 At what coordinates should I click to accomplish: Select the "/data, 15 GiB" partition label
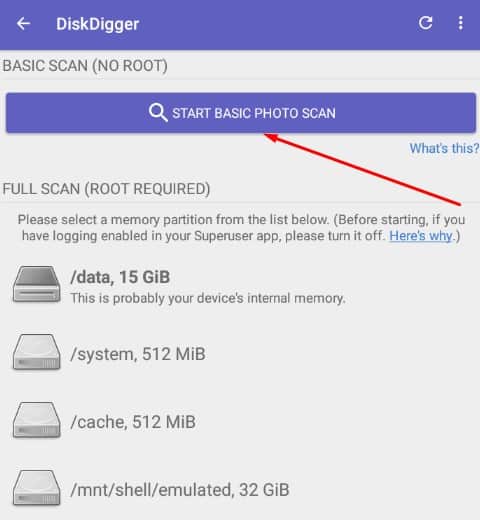(120, 277)
